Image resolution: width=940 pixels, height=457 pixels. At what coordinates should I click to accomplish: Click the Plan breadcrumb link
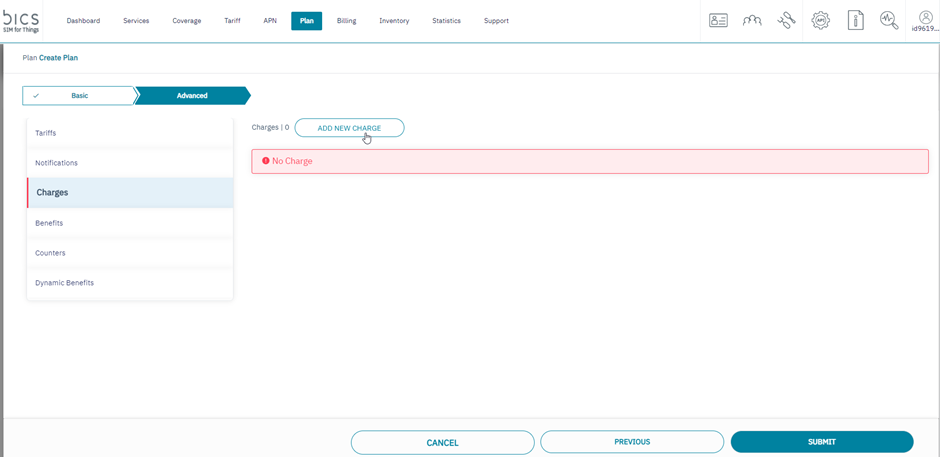pos(30,58)
